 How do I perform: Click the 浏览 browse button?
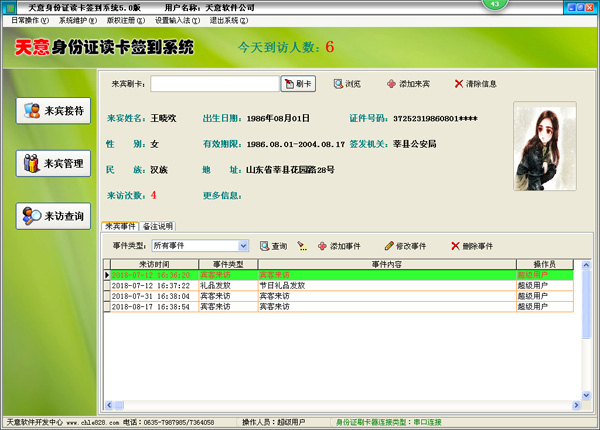[x=347, y=85]
